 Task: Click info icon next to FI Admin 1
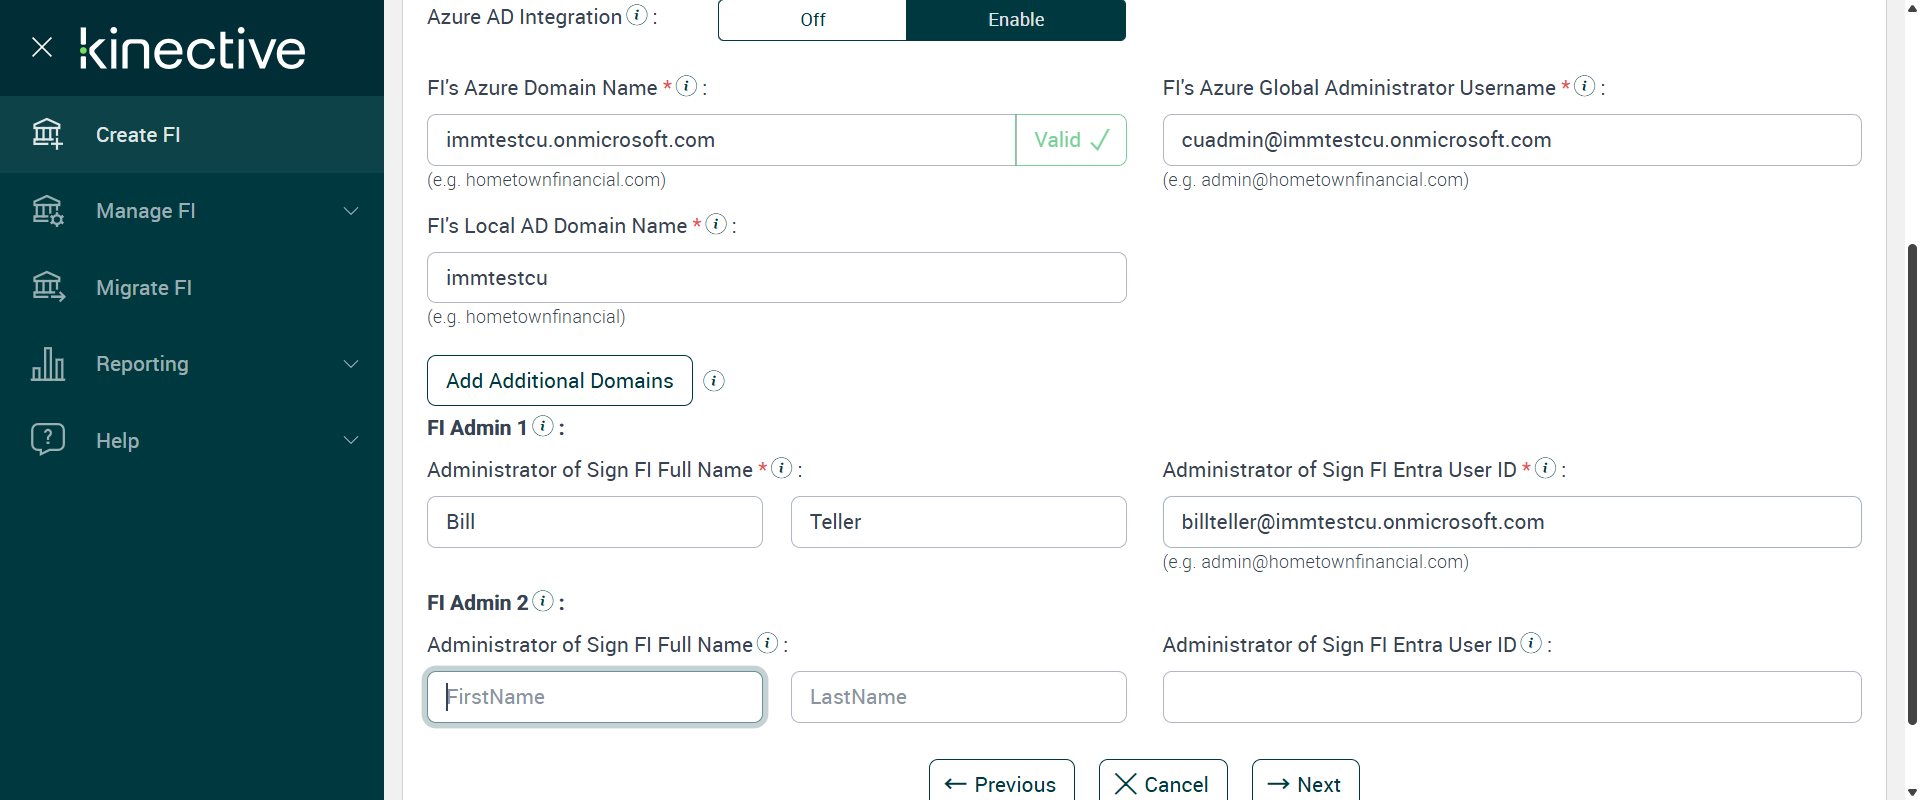(543, 427)
